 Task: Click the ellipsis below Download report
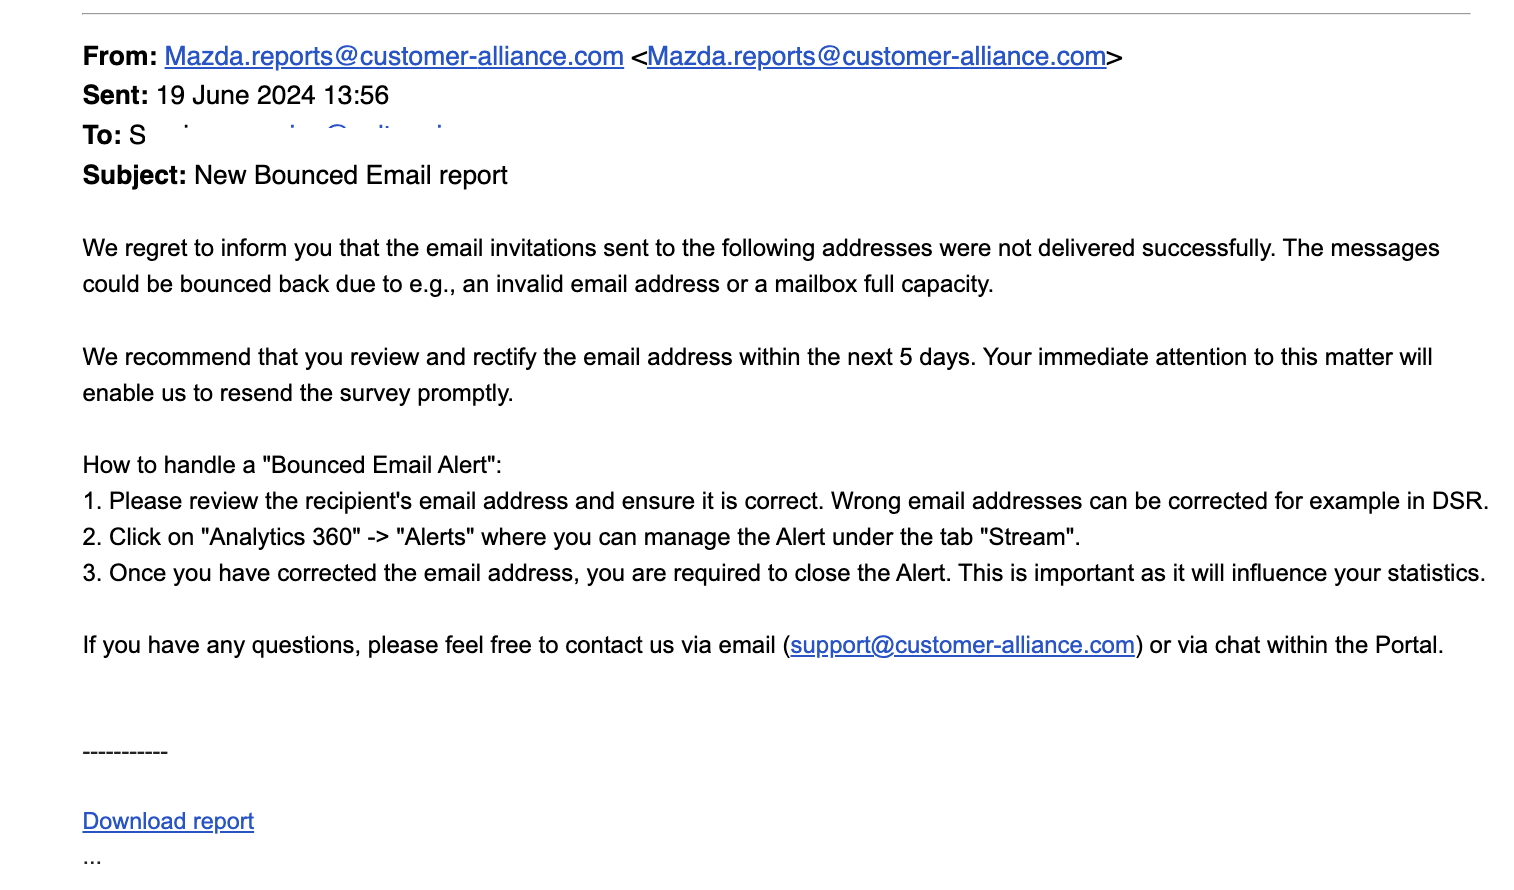tap(92, 859)
